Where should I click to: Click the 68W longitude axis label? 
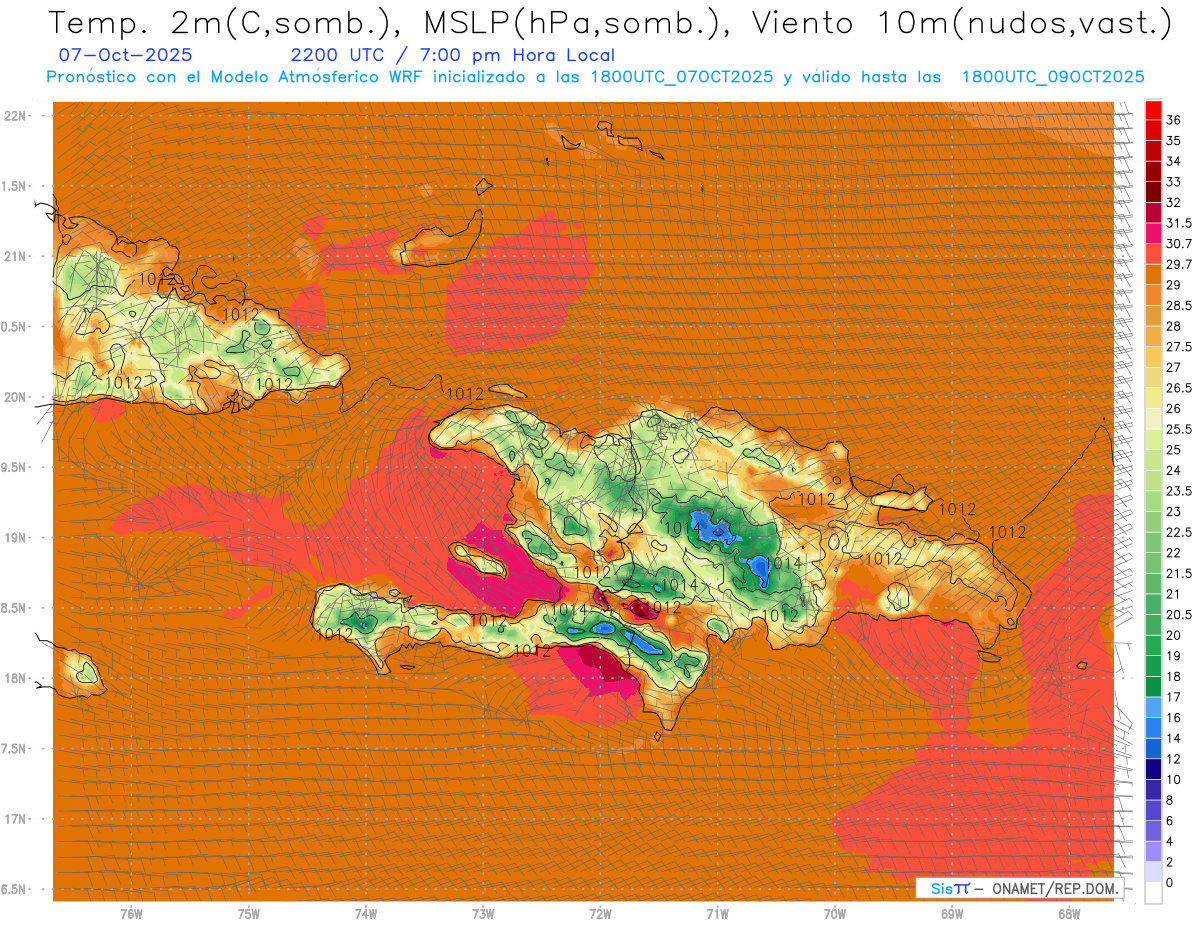(x=1068, y=914)
